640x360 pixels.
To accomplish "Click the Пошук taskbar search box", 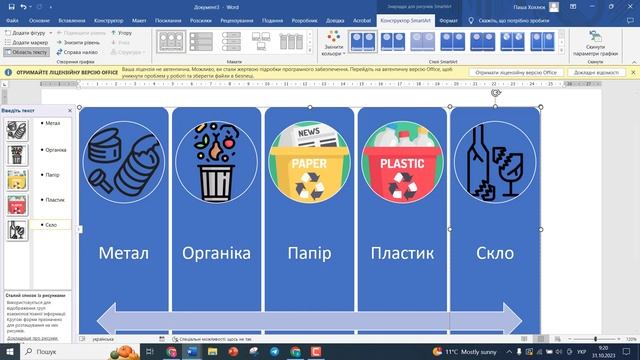I will point(80,351).
